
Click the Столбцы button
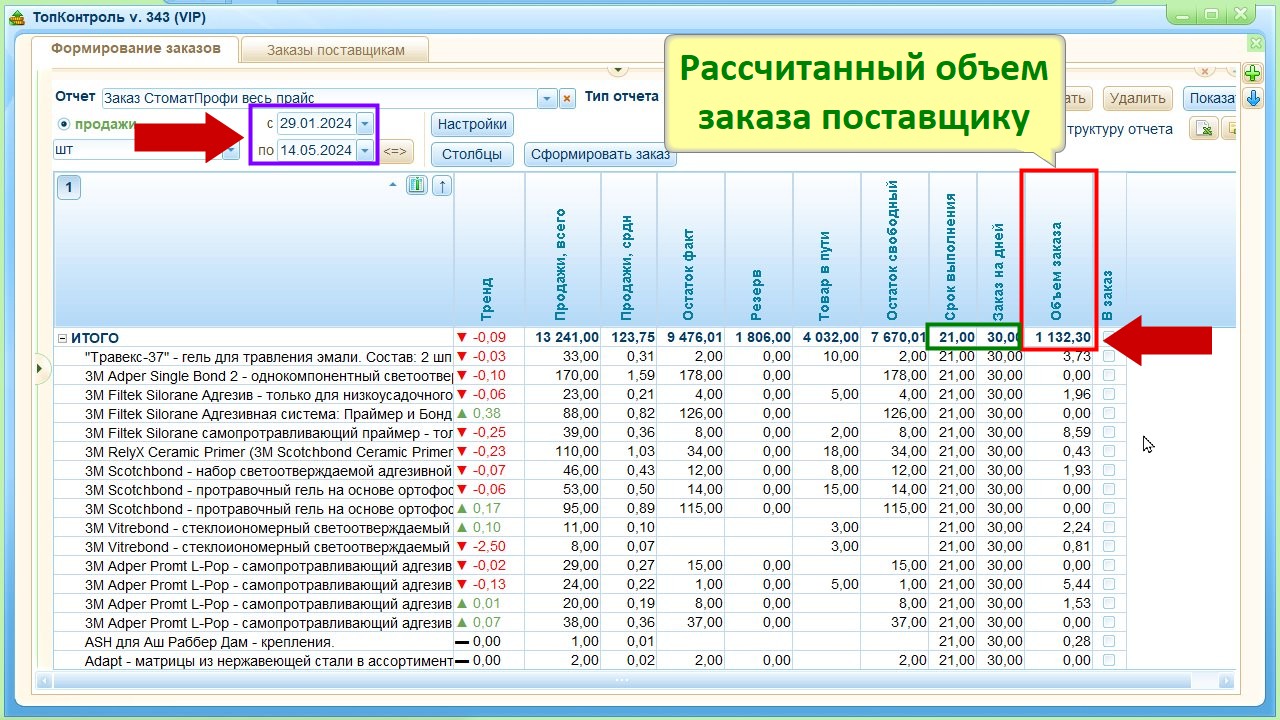pyautogui.click(x=472, y=154)
